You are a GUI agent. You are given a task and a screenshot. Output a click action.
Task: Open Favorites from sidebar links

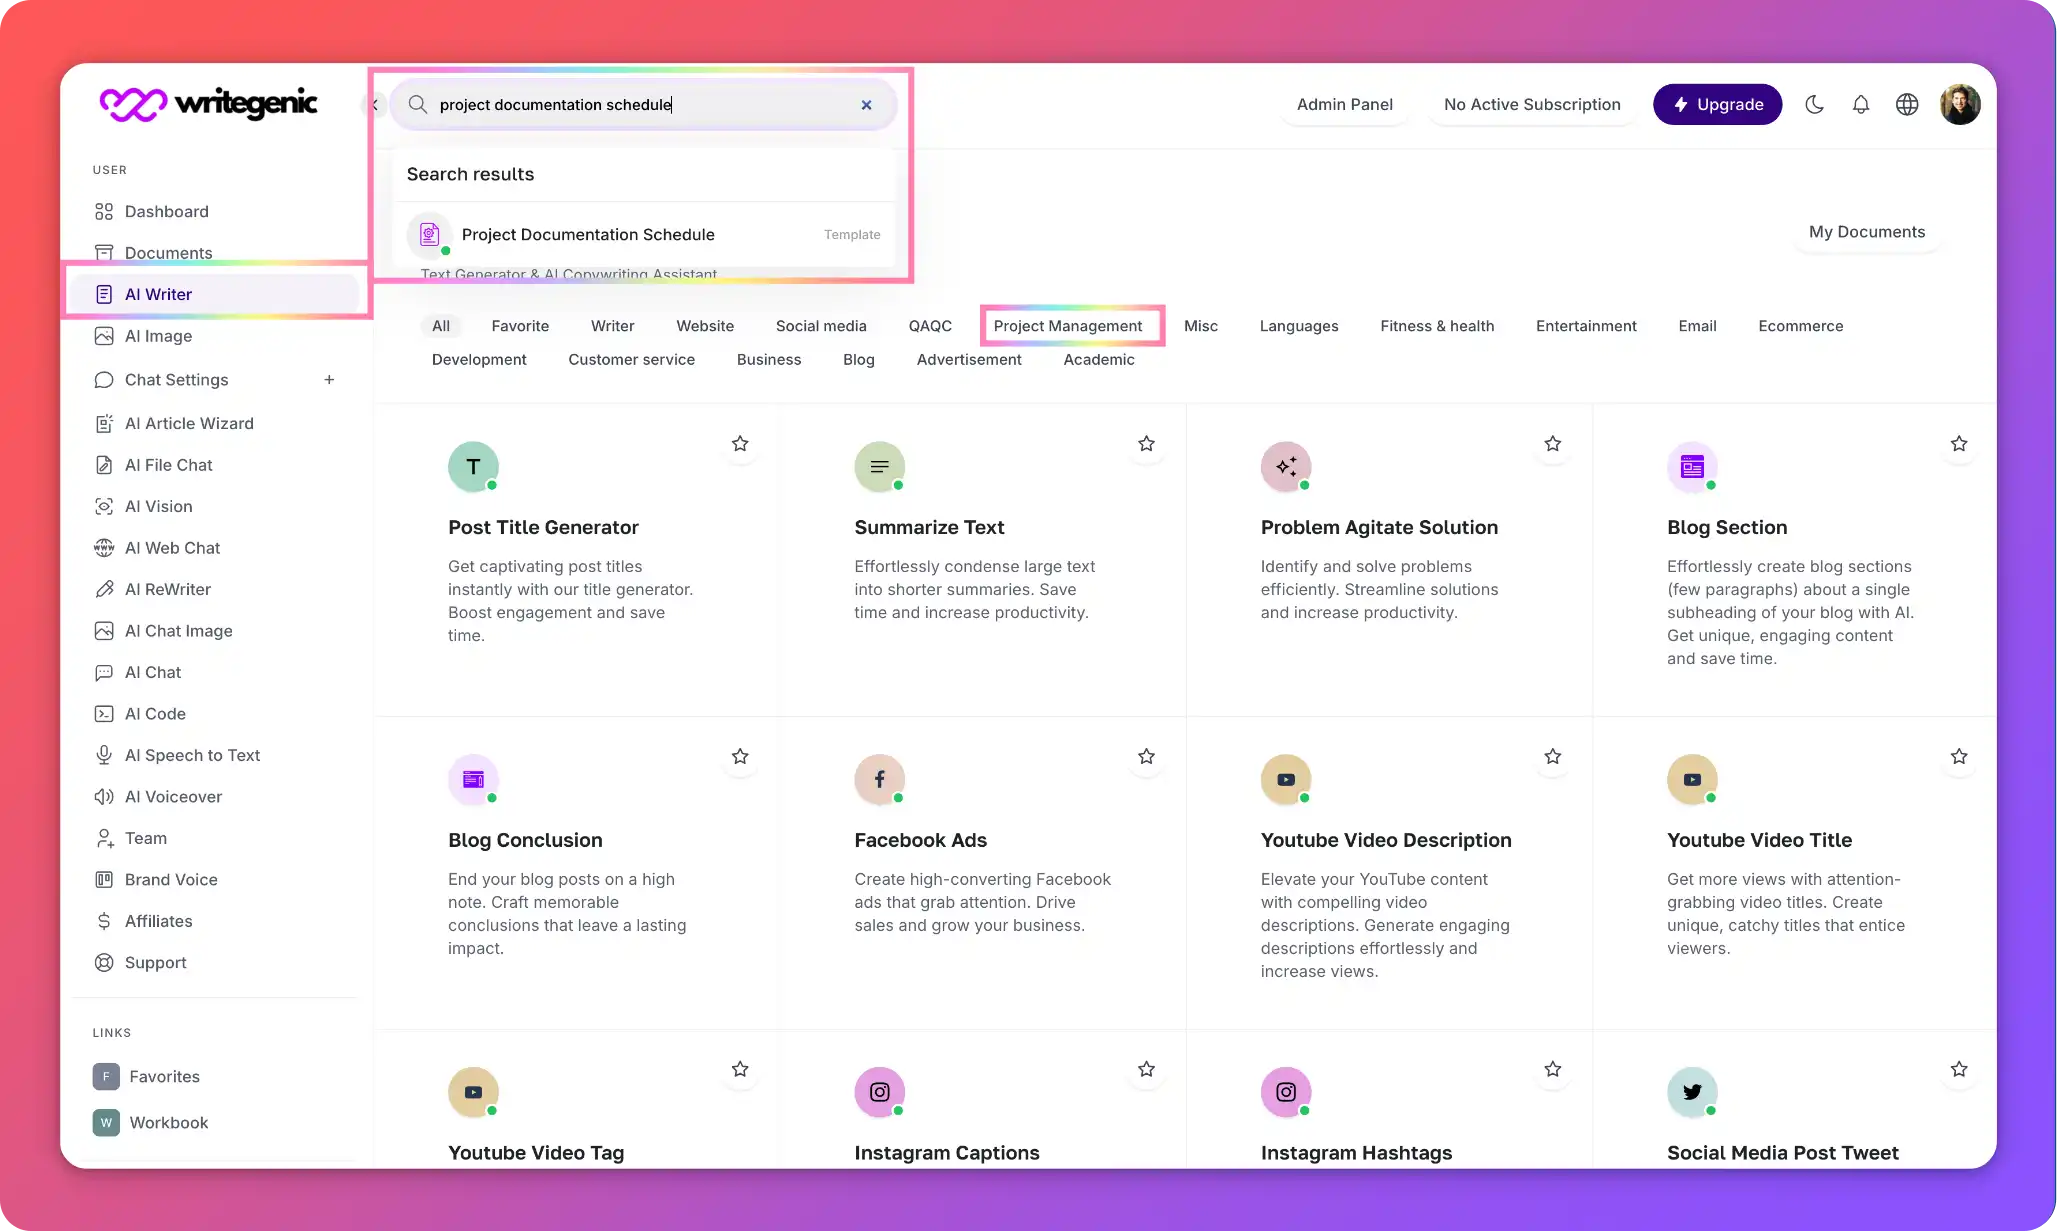point(164,1076)
